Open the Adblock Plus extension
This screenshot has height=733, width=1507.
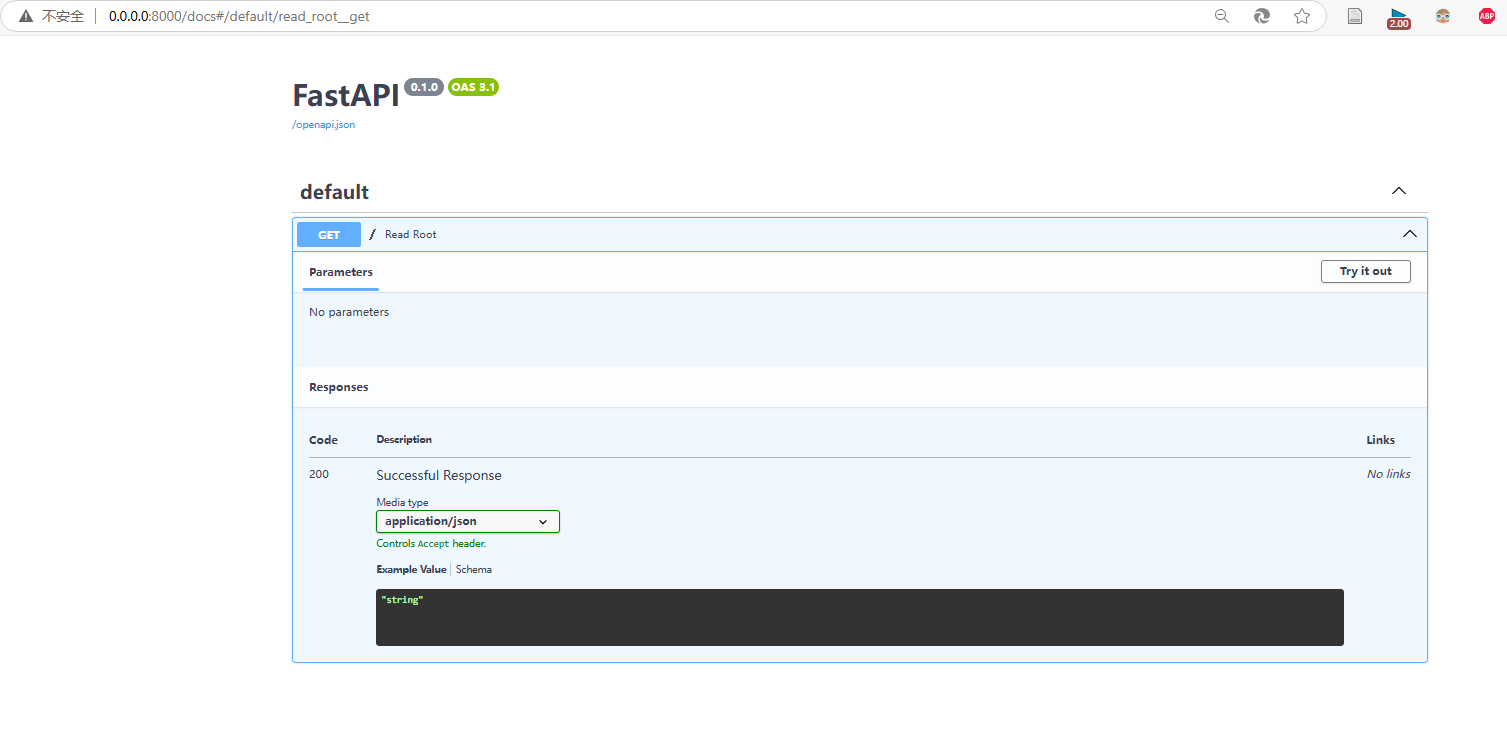click(x=1486, y=16)
